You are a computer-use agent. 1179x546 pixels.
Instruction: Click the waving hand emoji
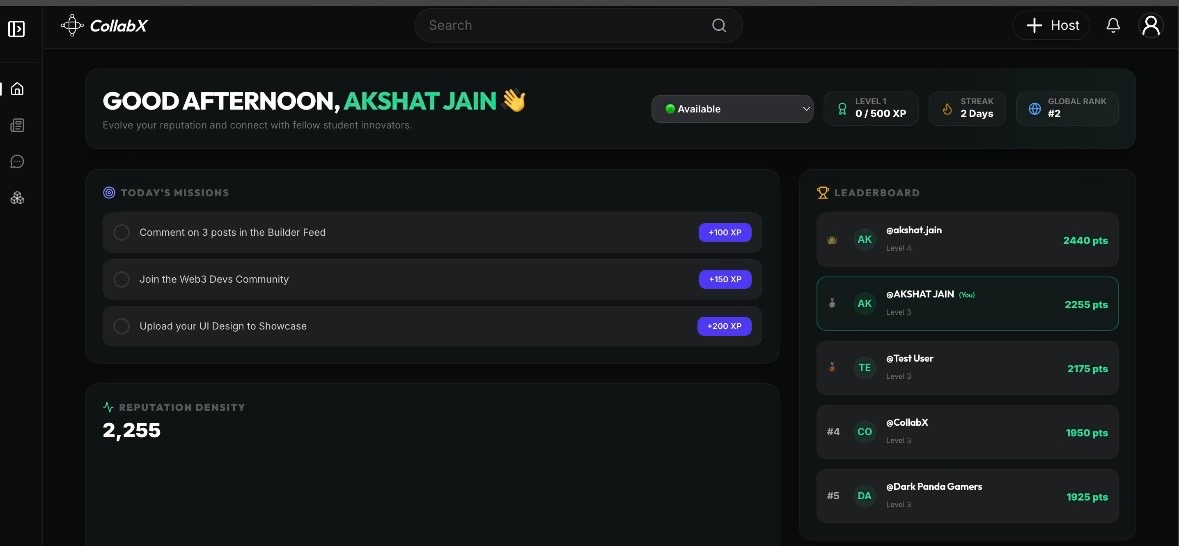514,100
